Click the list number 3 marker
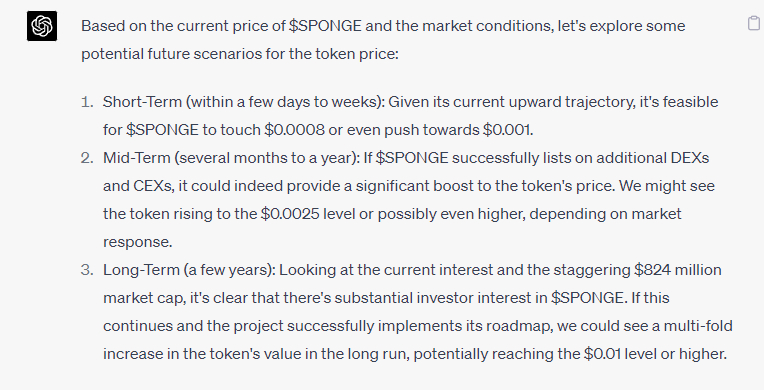The height and width of the screenshot is (390, 764). point(87,270)
